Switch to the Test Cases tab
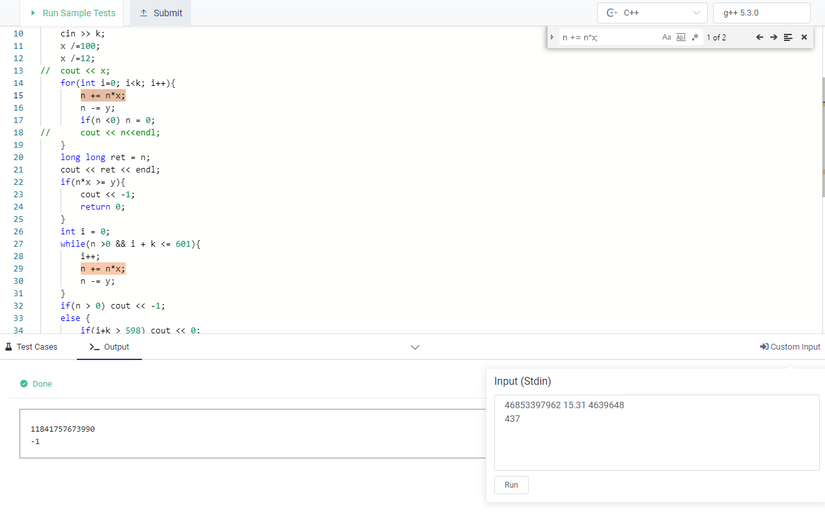Image resolution: width=825 pixels, height=513 pixels. pyautogui.click(x=32, y=347)
